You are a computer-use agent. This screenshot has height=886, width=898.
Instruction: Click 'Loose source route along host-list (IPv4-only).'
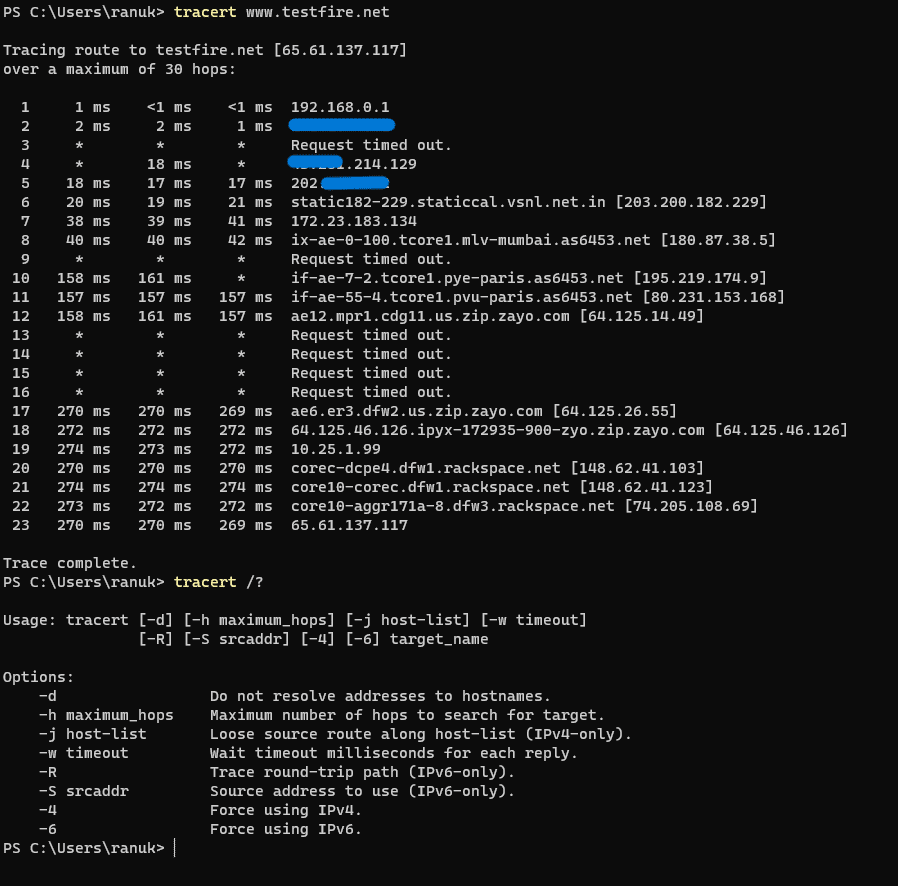(x=420, y=734)
